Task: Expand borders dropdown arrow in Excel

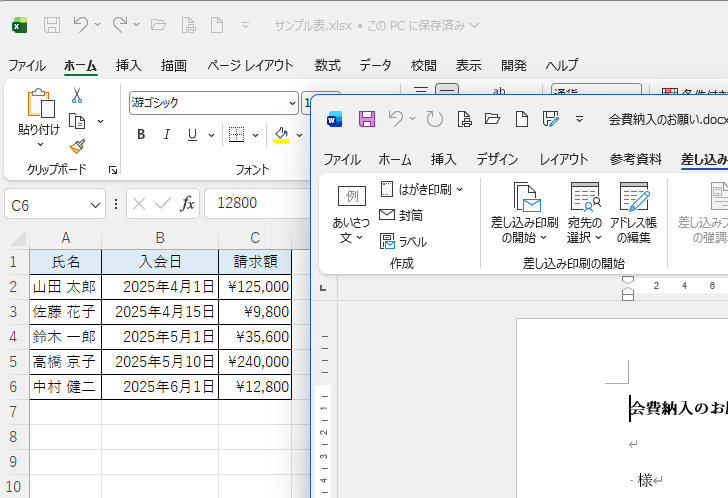Action: pyautogui.click(x=255, y=135)
